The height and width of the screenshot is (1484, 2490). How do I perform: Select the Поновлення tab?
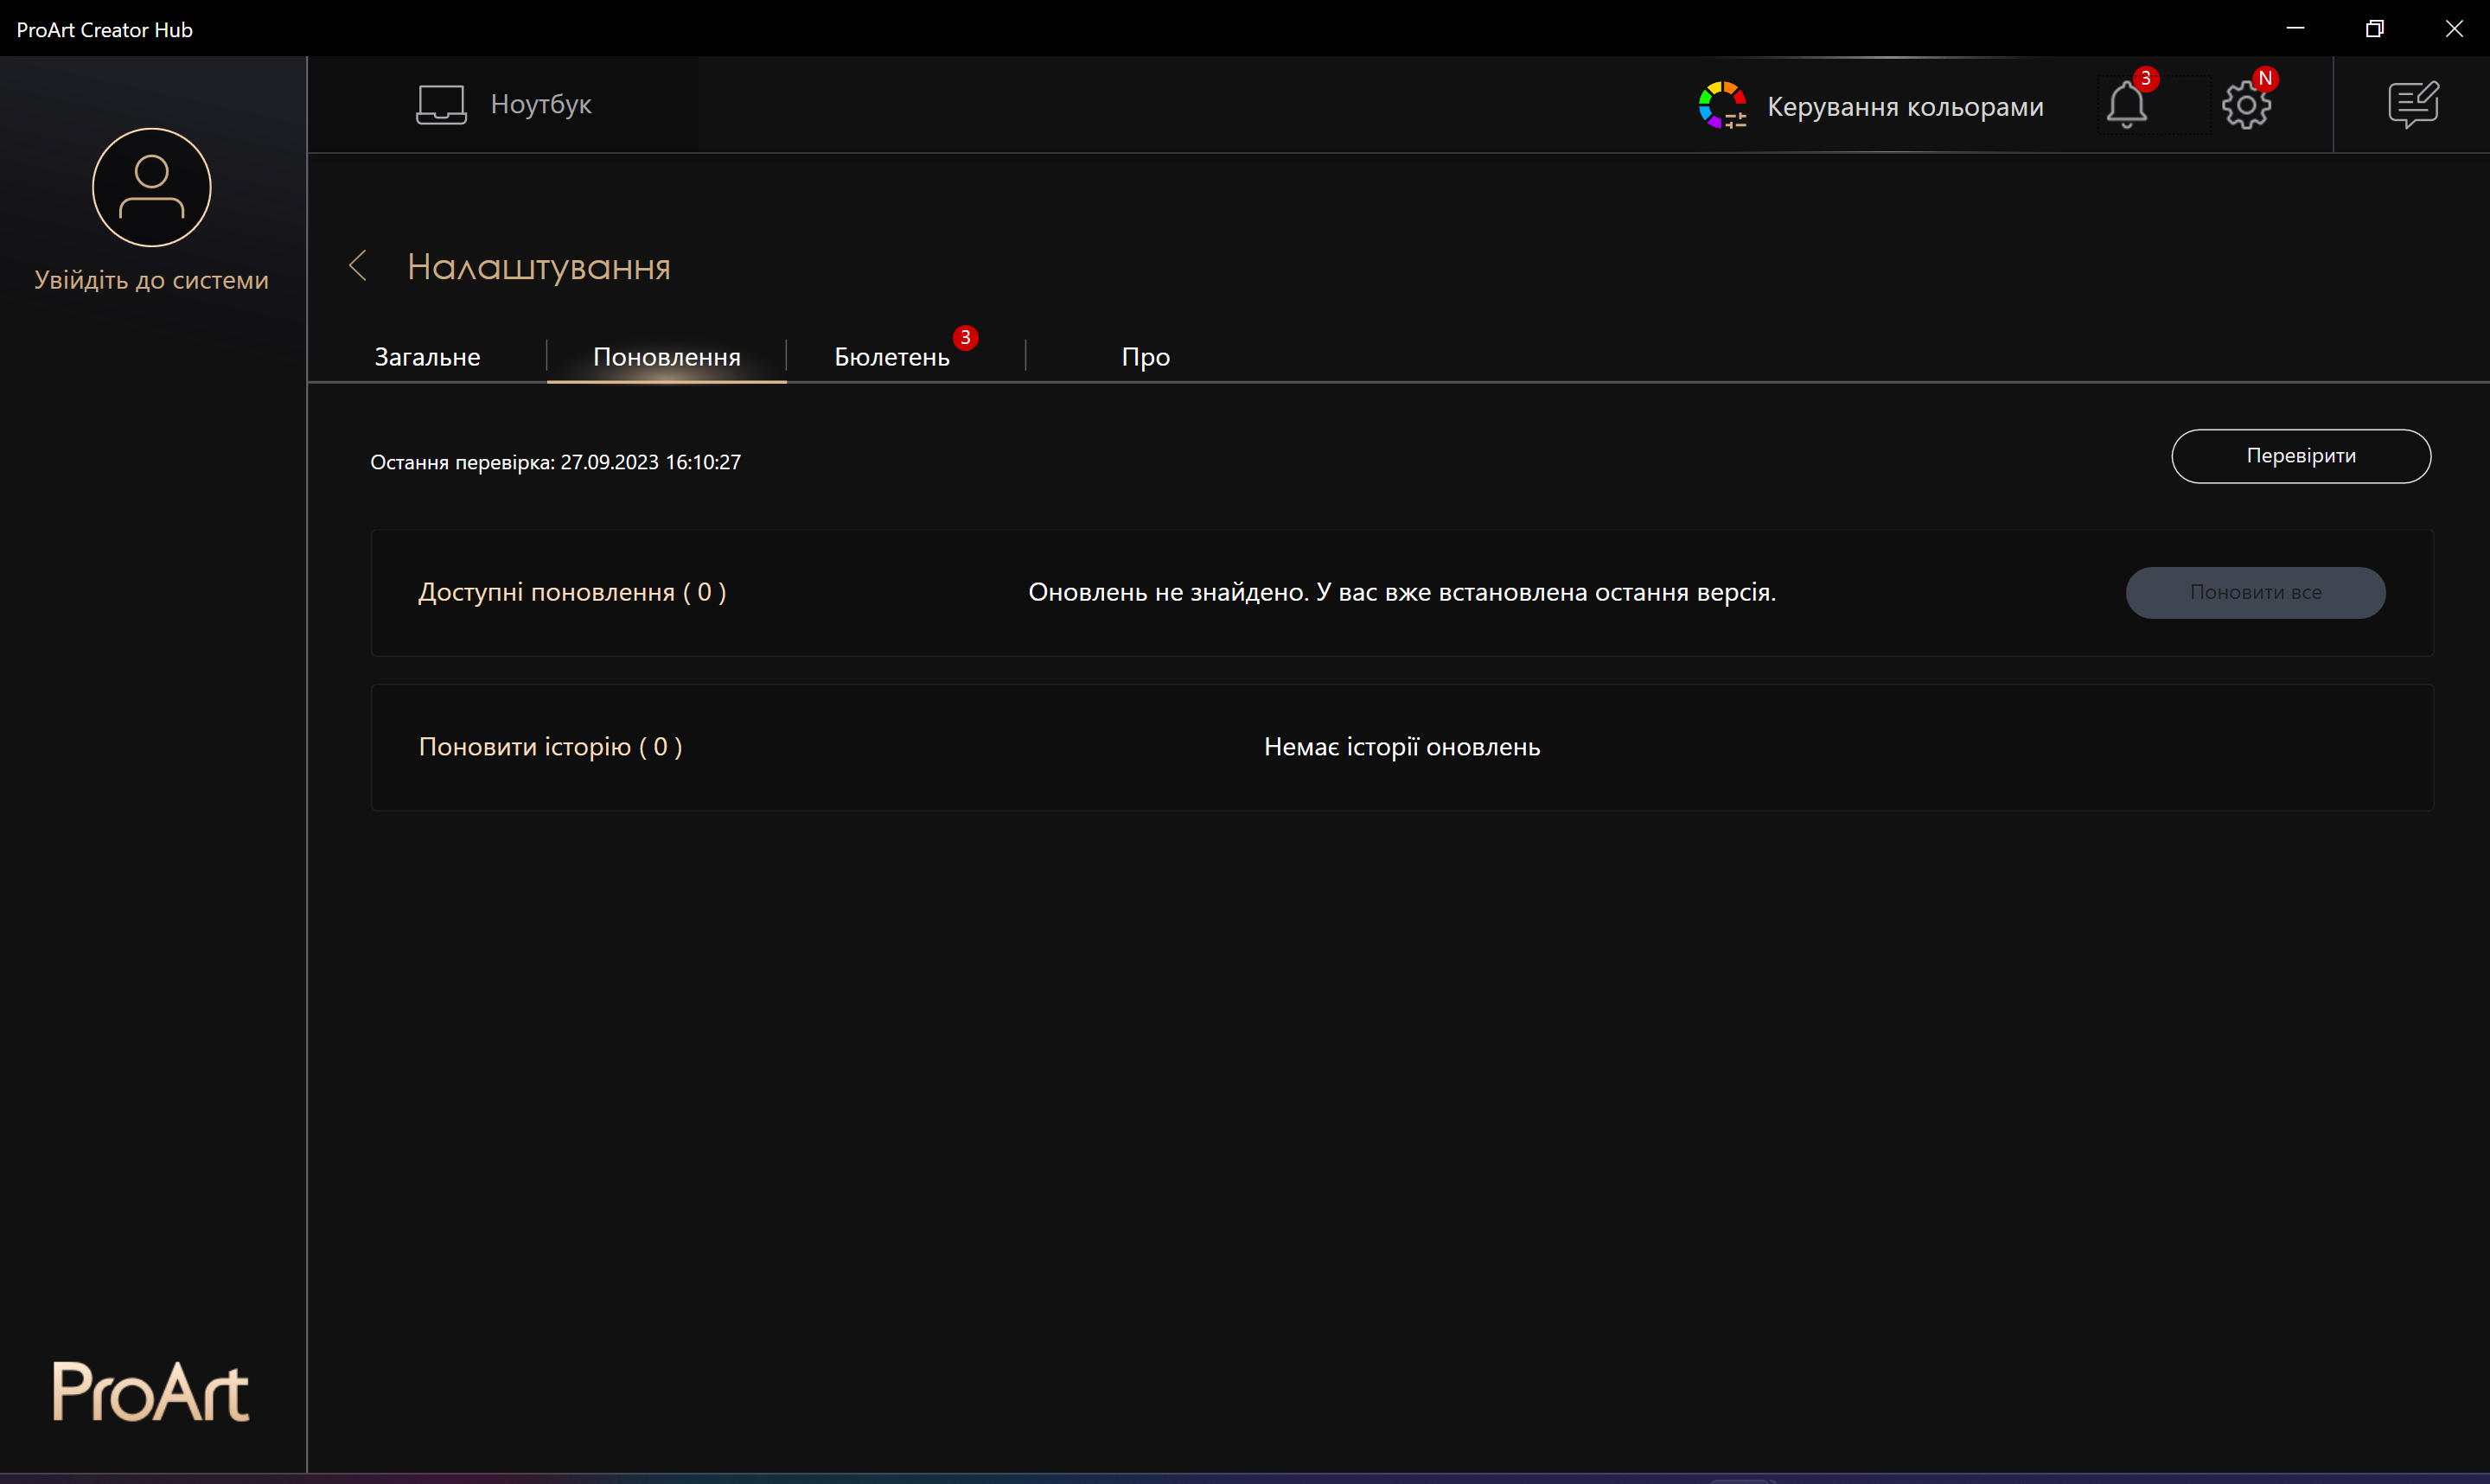point(666,357)
